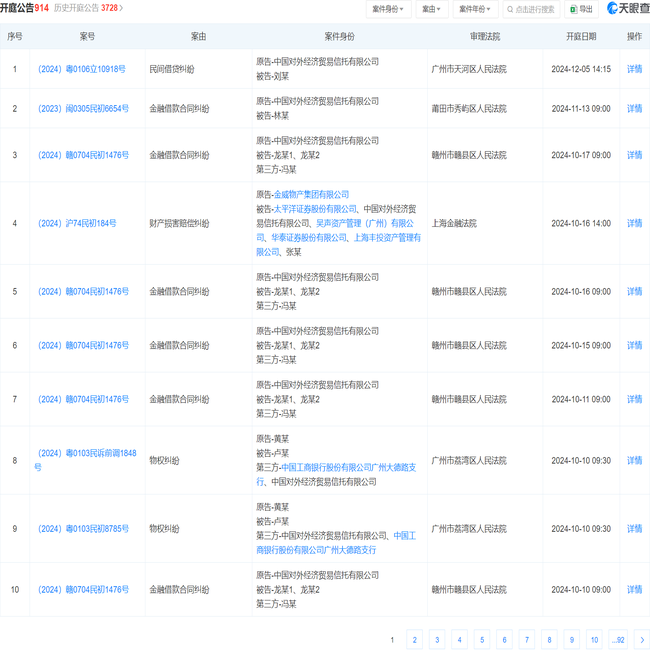Click the 天眼查 logo
Viewport: 650px width, 650px height.
(628, 9)
